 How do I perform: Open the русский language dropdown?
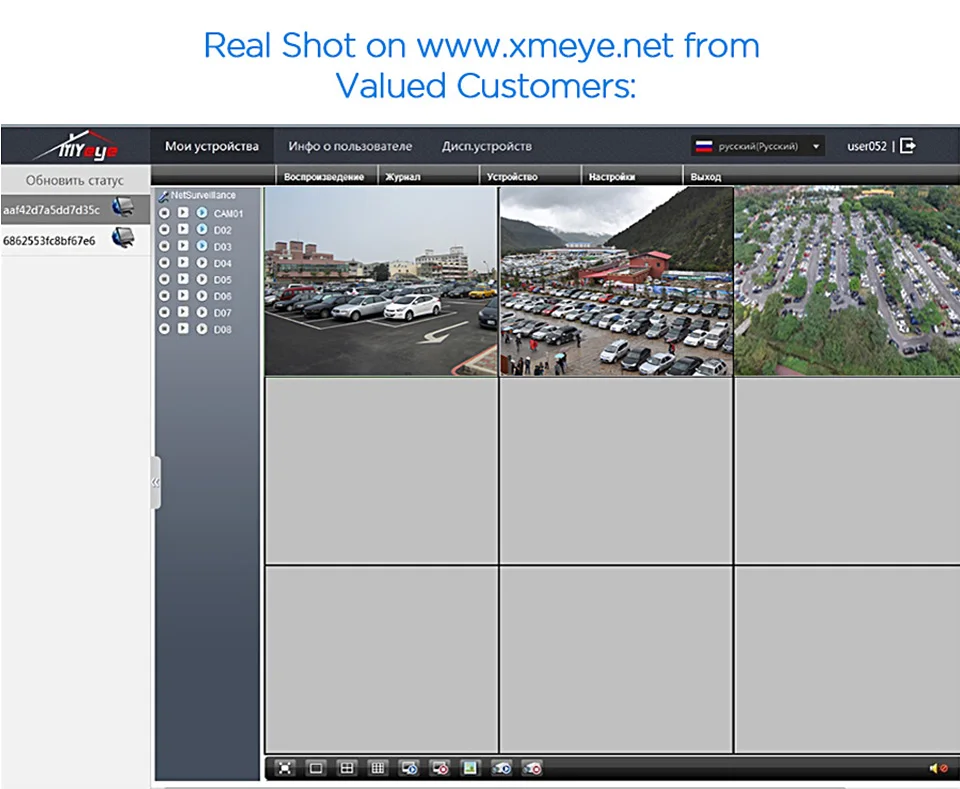click(758, 146)
